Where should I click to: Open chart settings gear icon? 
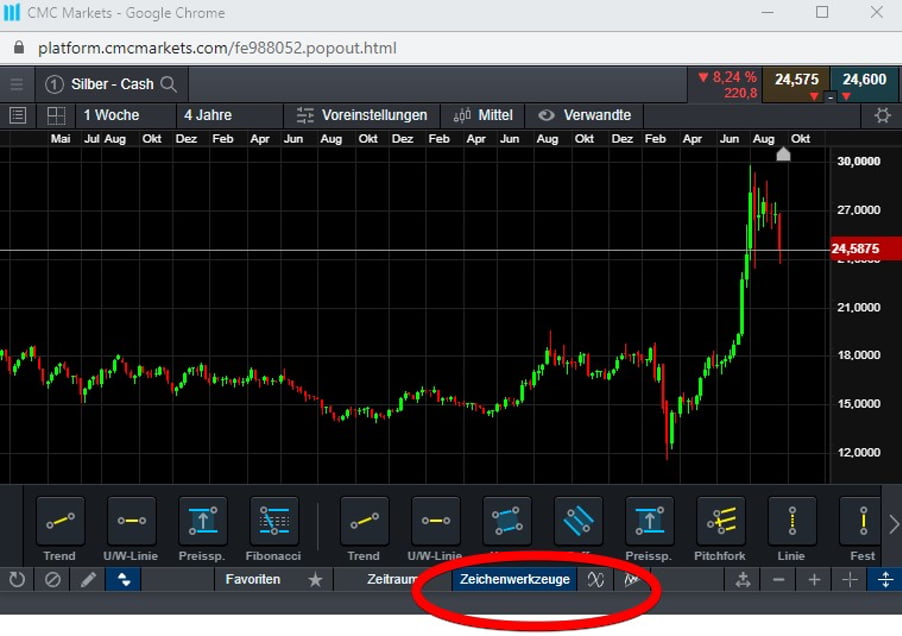tap(882, 115)
